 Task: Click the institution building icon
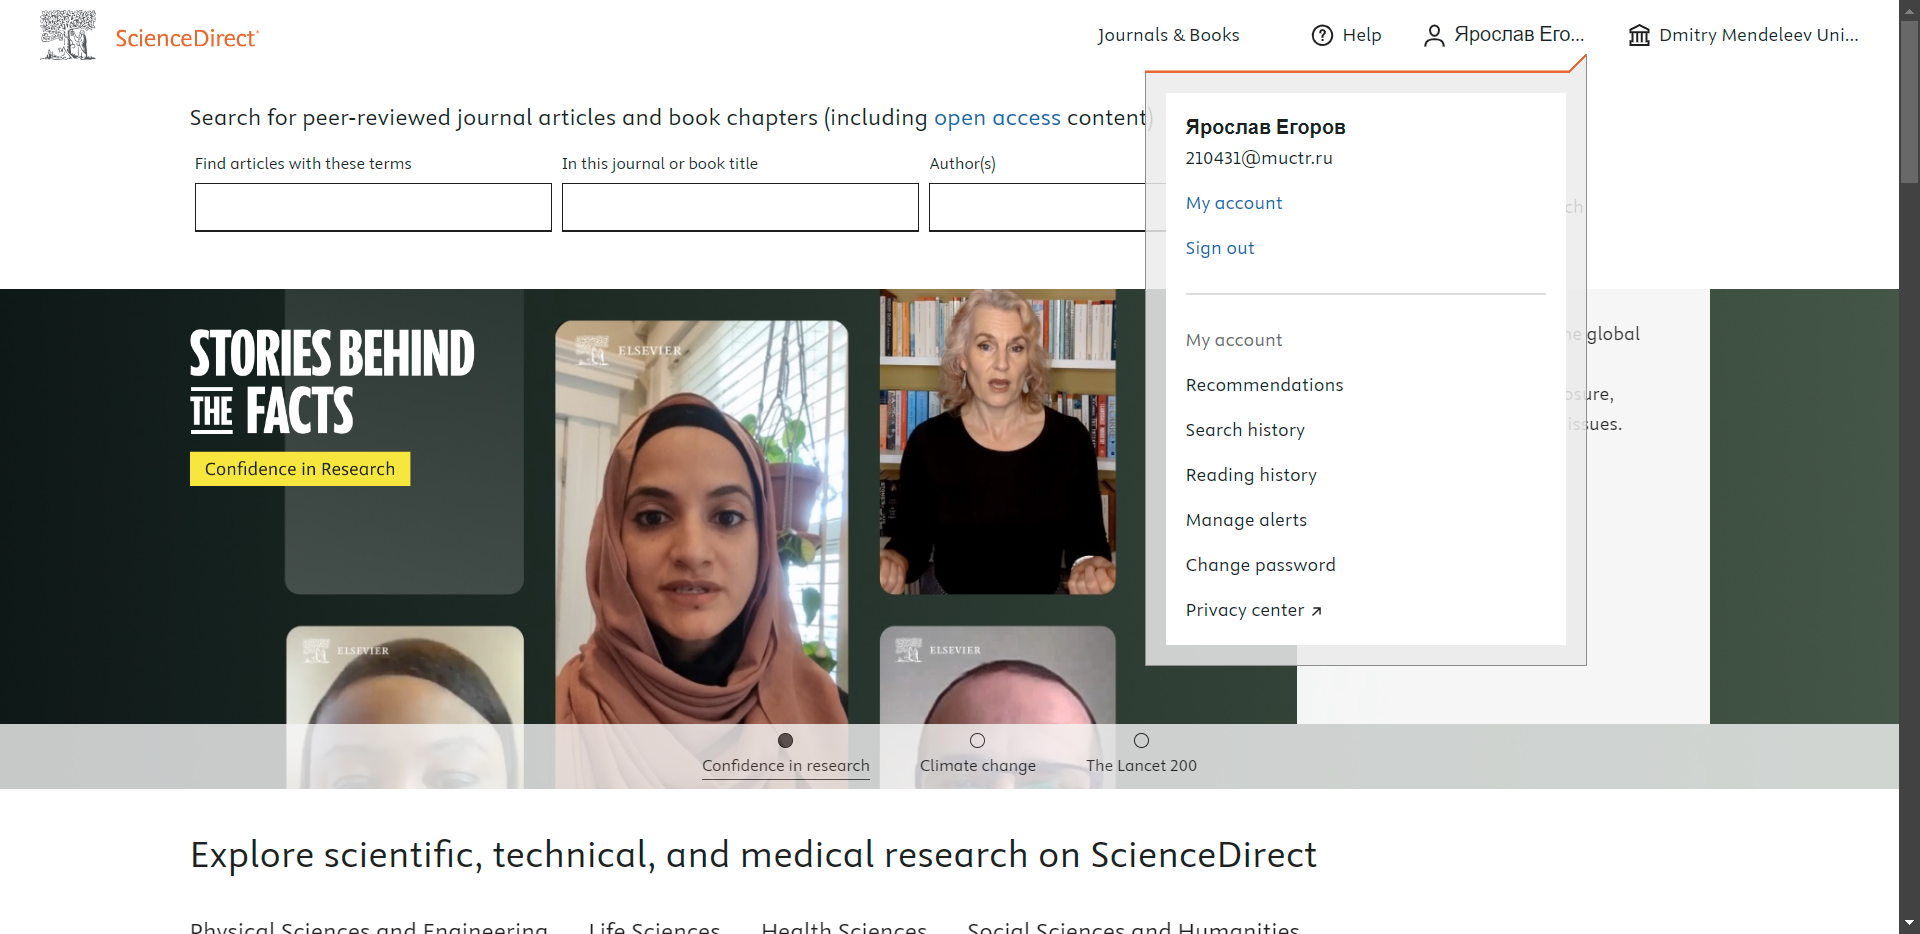coord(1639,35)
